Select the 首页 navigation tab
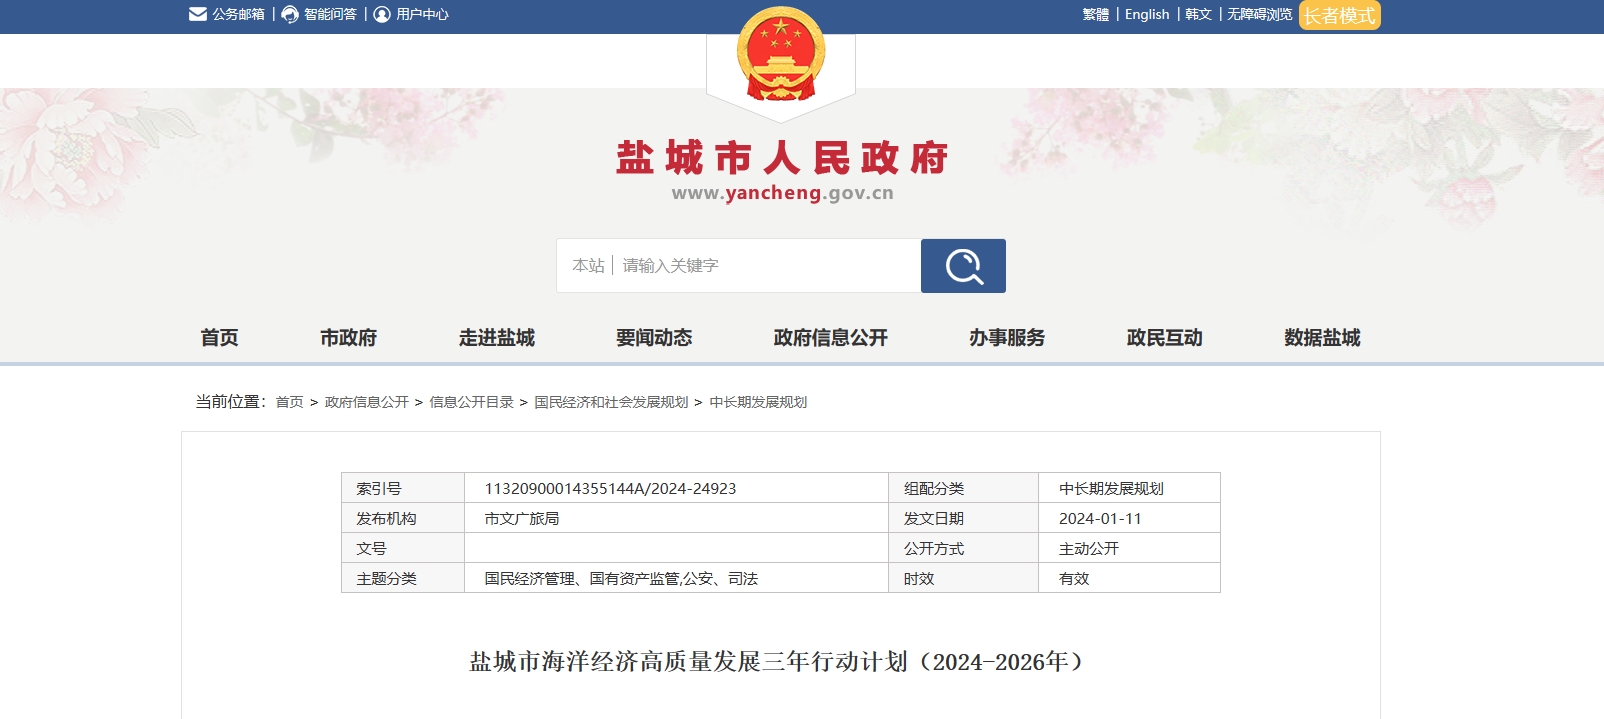 (219, 338)
